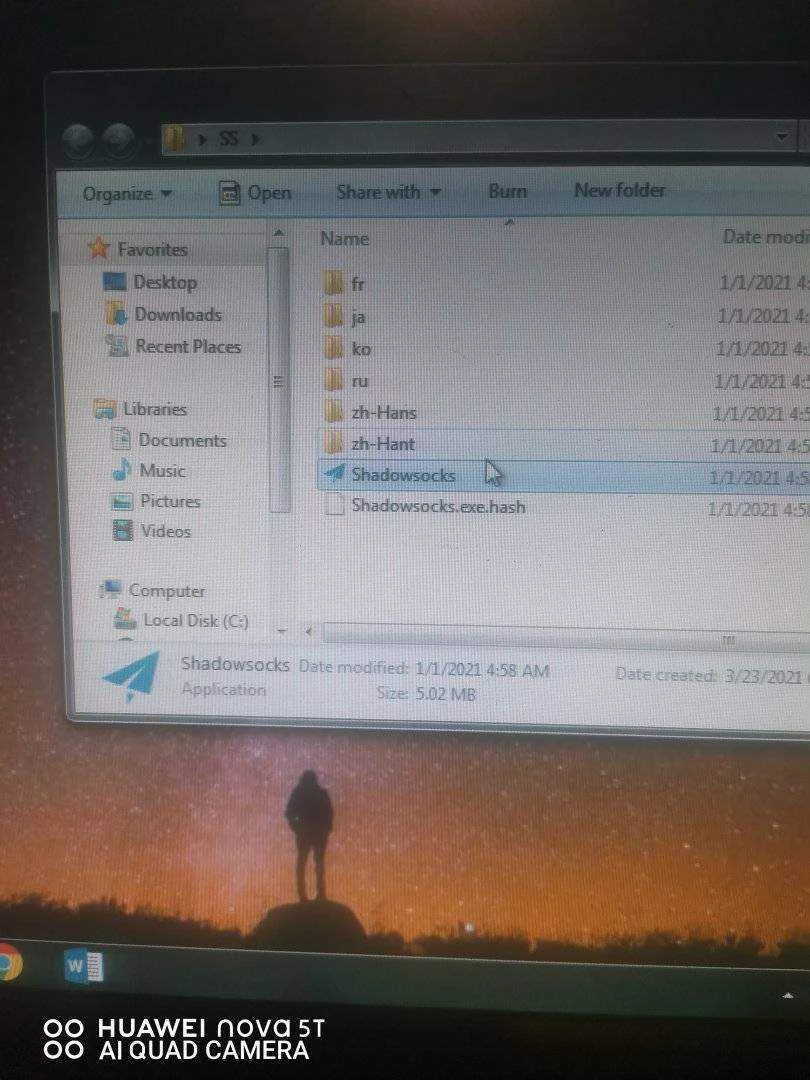Click the Computer icon in sidebar
The height and width of the screenshot is (1080, 810).
pos(110,590)
